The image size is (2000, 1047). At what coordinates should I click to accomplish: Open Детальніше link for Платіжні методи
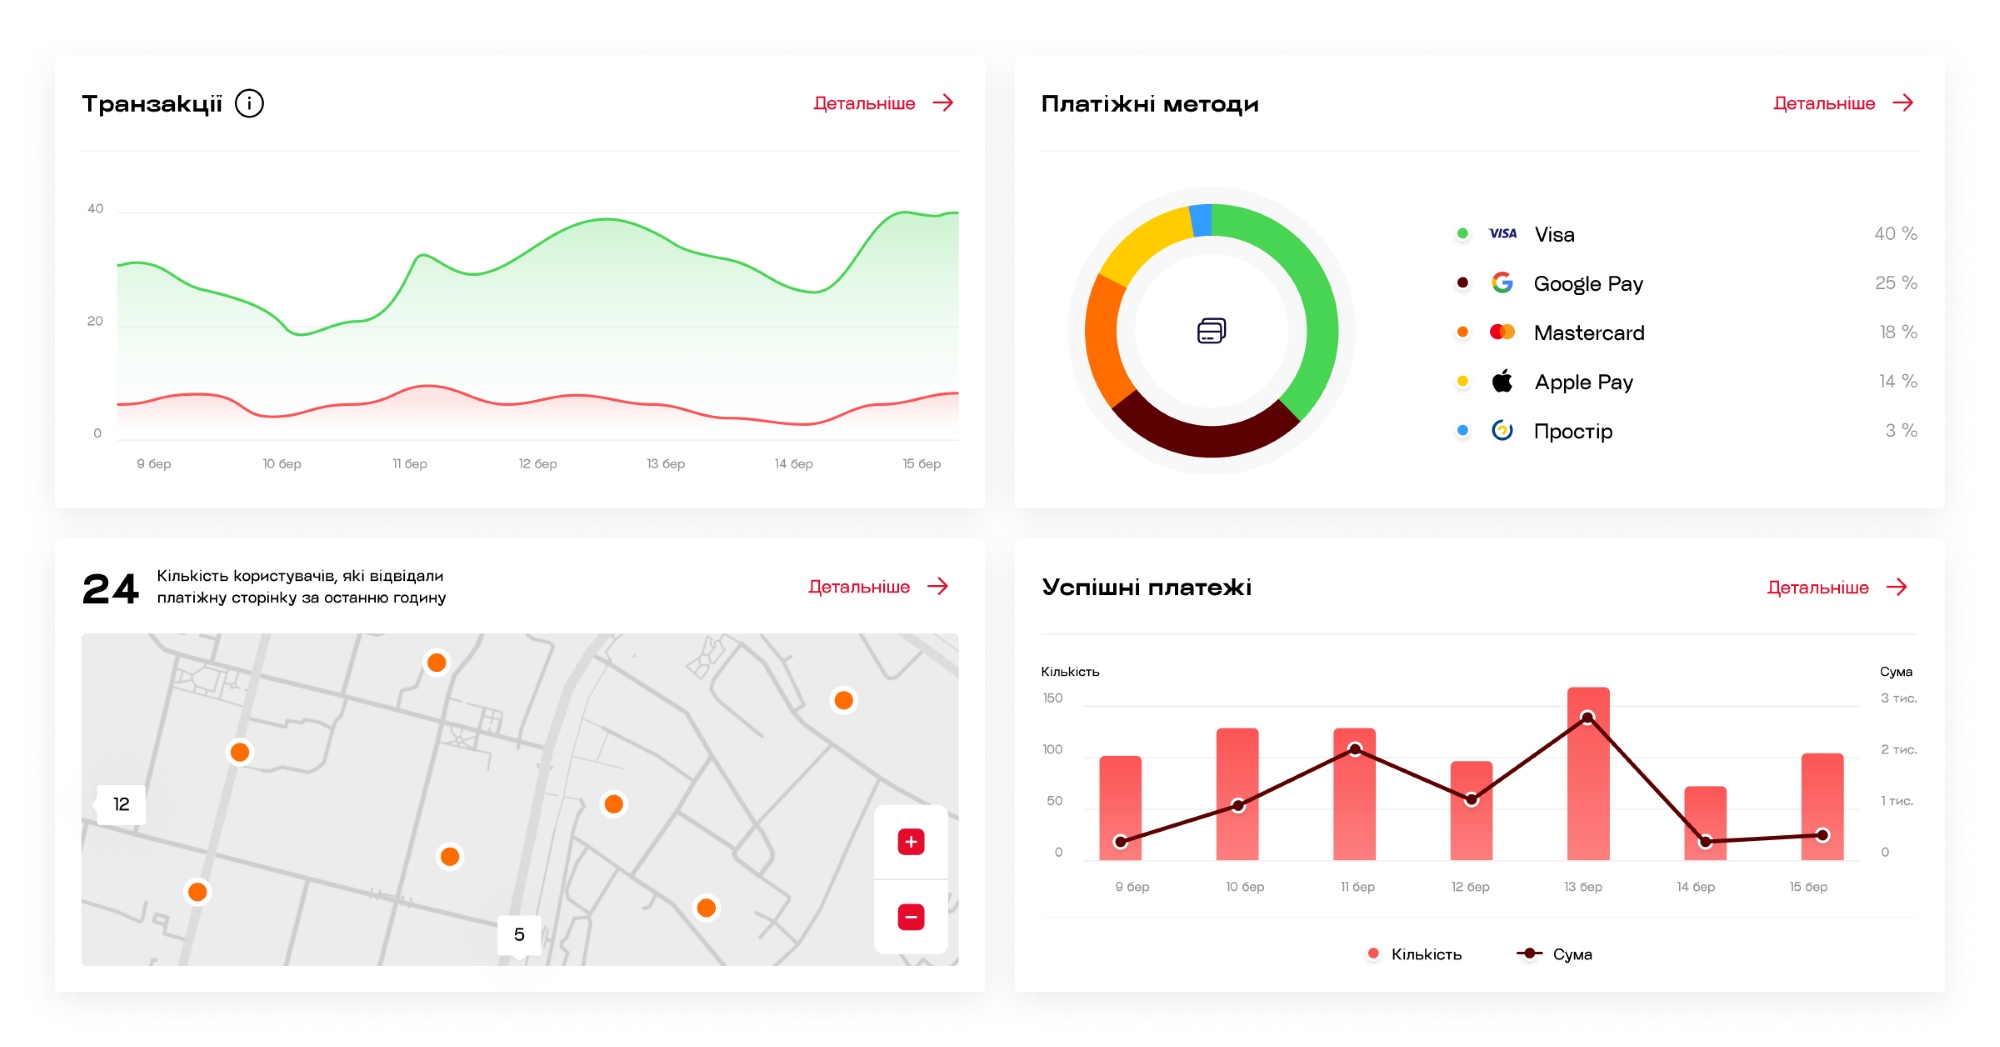(1844, 103)
